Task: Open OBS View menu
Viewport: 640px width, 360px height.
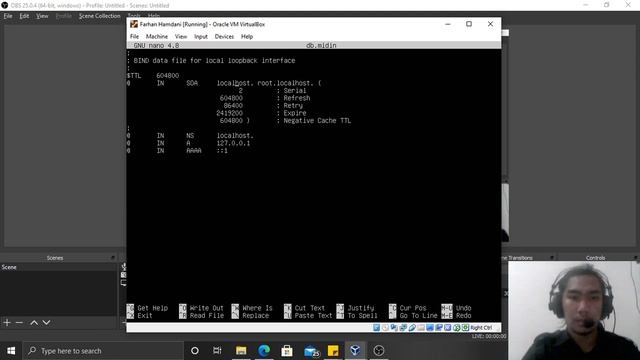Action: coord(42,16)
